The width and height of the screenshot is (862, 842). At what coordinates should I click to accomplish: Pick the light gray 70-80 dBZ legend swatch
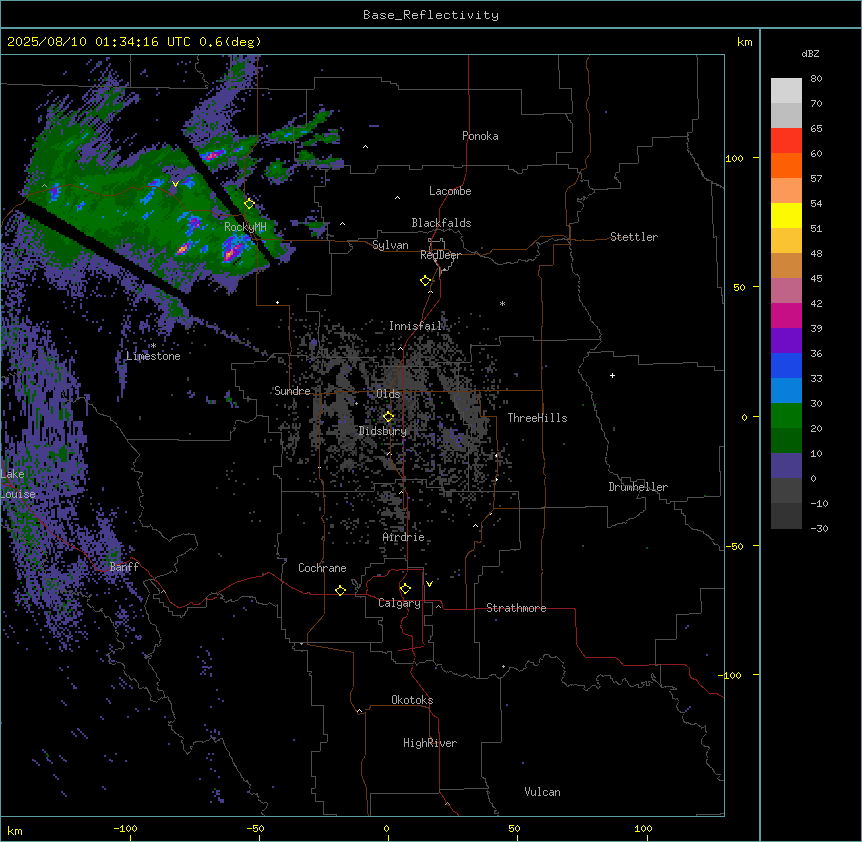click(786, 91)
